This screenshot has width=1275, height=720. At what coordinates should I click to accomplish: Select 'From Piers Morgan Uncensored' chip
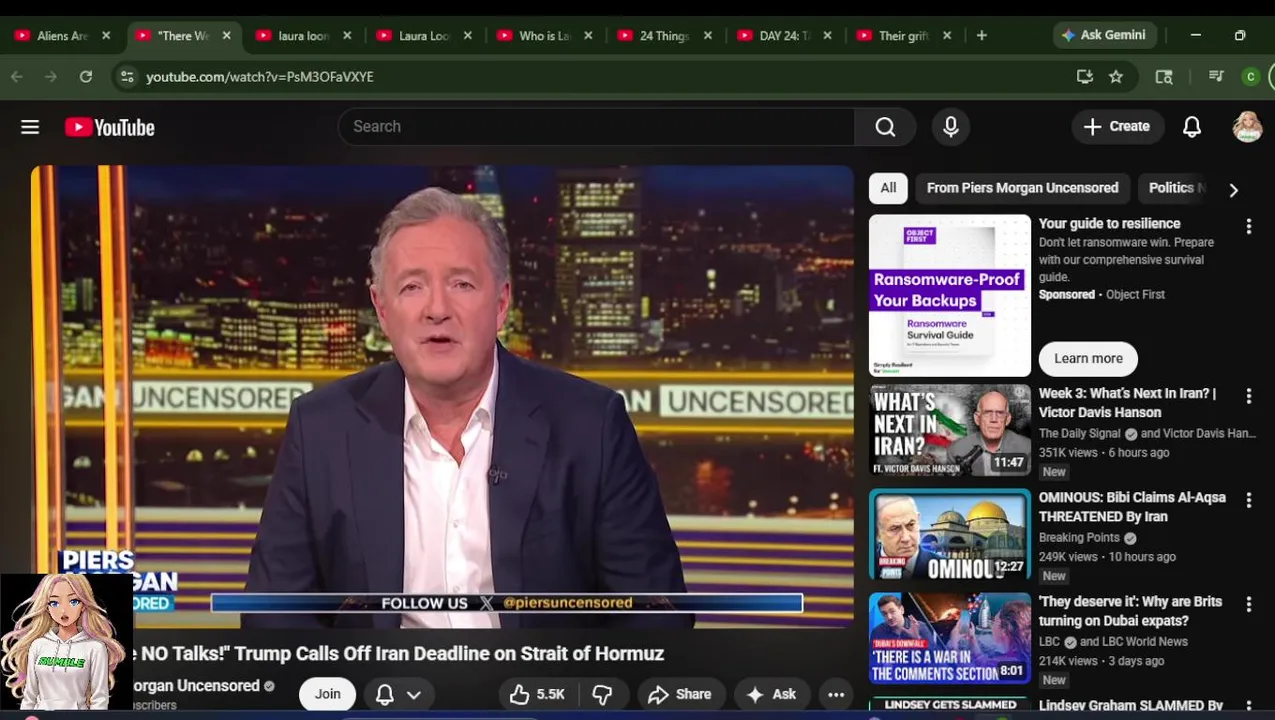coord(1022,188)
